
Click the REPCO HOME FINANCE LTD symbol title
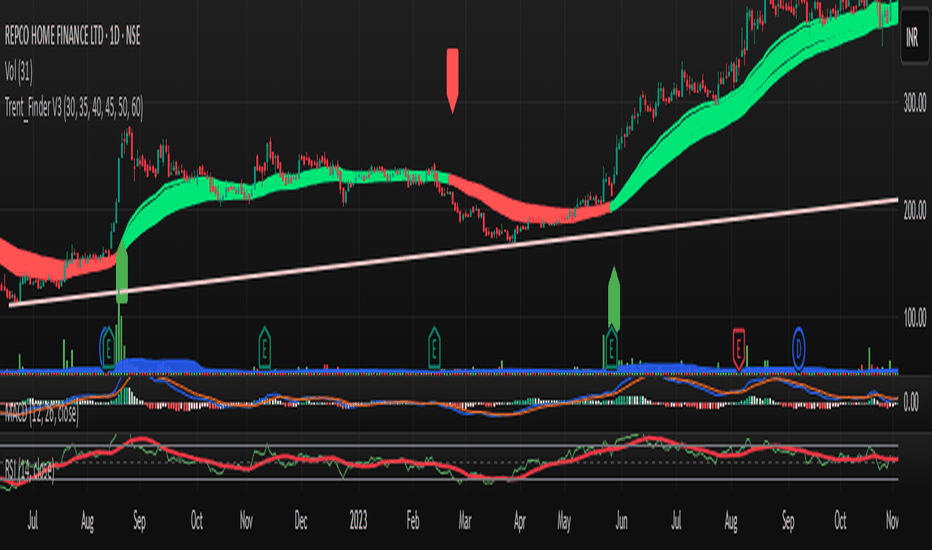click(x=73, y=36)
